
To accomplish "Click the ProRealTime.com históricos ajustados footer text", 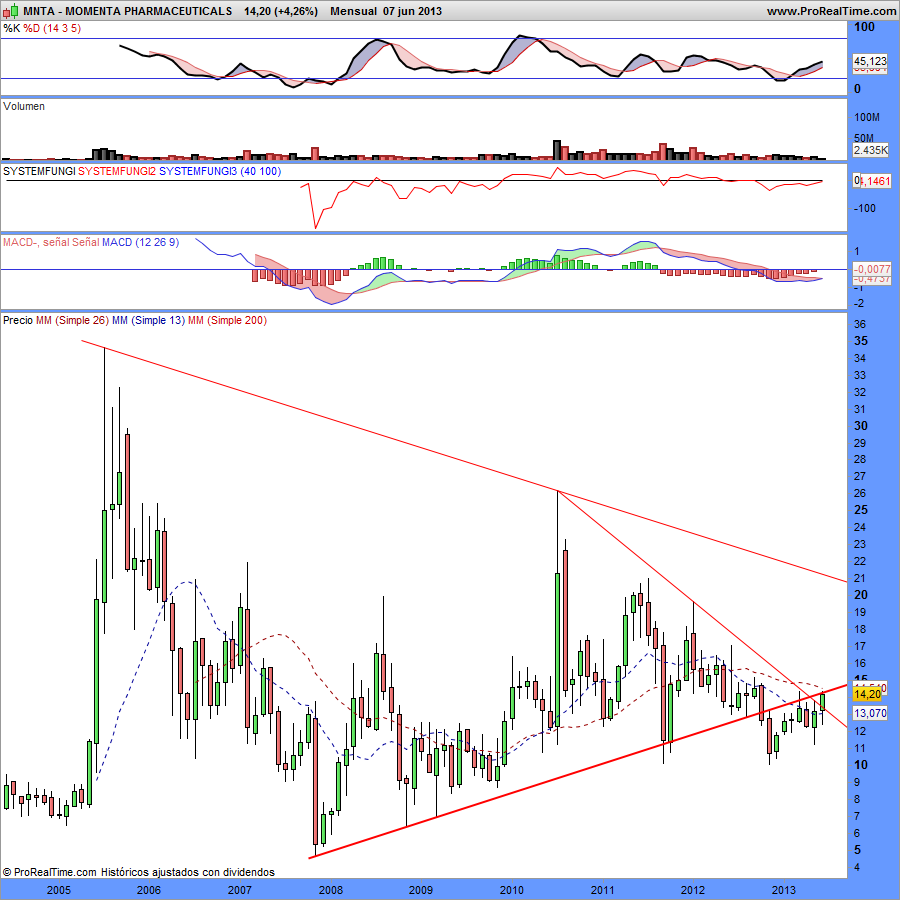I will click(x=138, y=872).
